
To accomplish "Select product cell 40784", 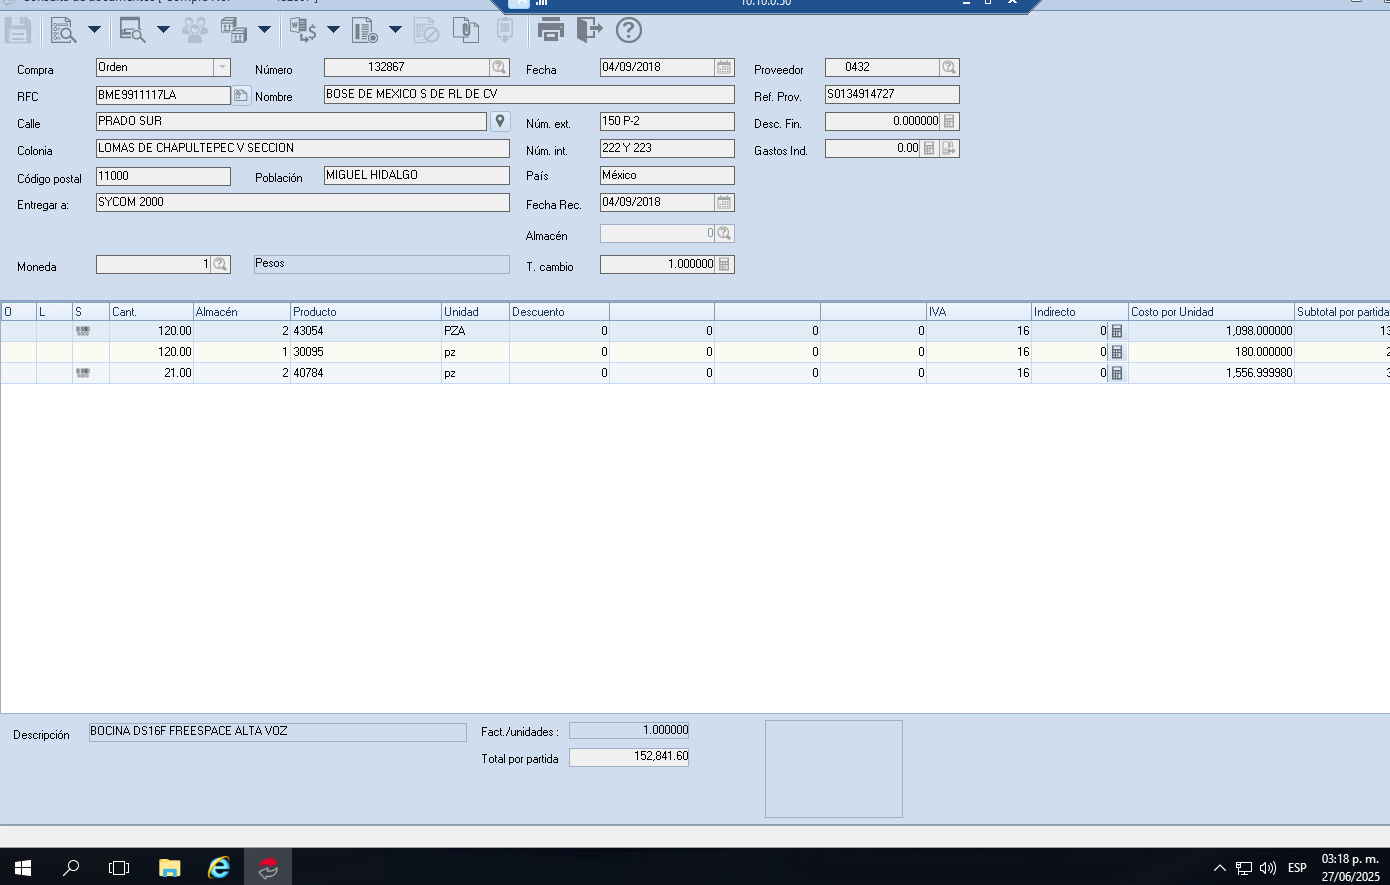I will point(365,373).
